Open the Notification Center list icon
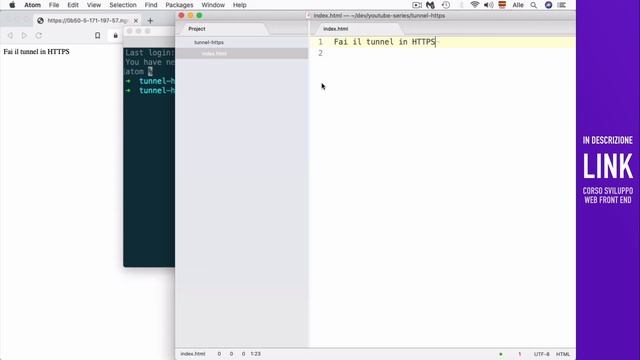This screenshot has height=360, width=640. [x=562, y=5]
